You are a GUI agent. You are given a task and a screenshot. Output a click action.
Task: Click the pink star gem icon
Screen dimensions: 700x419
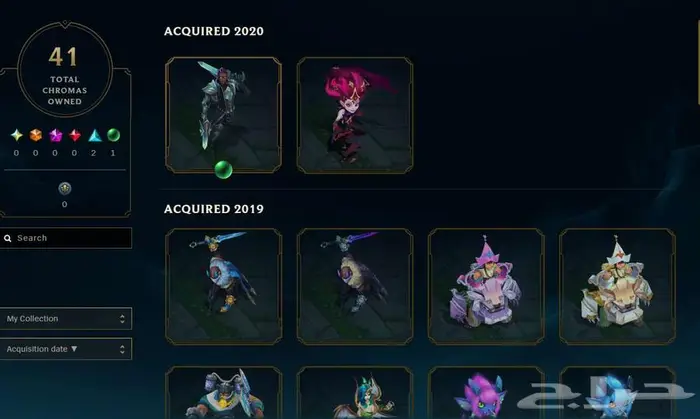(x=55, y=135)
